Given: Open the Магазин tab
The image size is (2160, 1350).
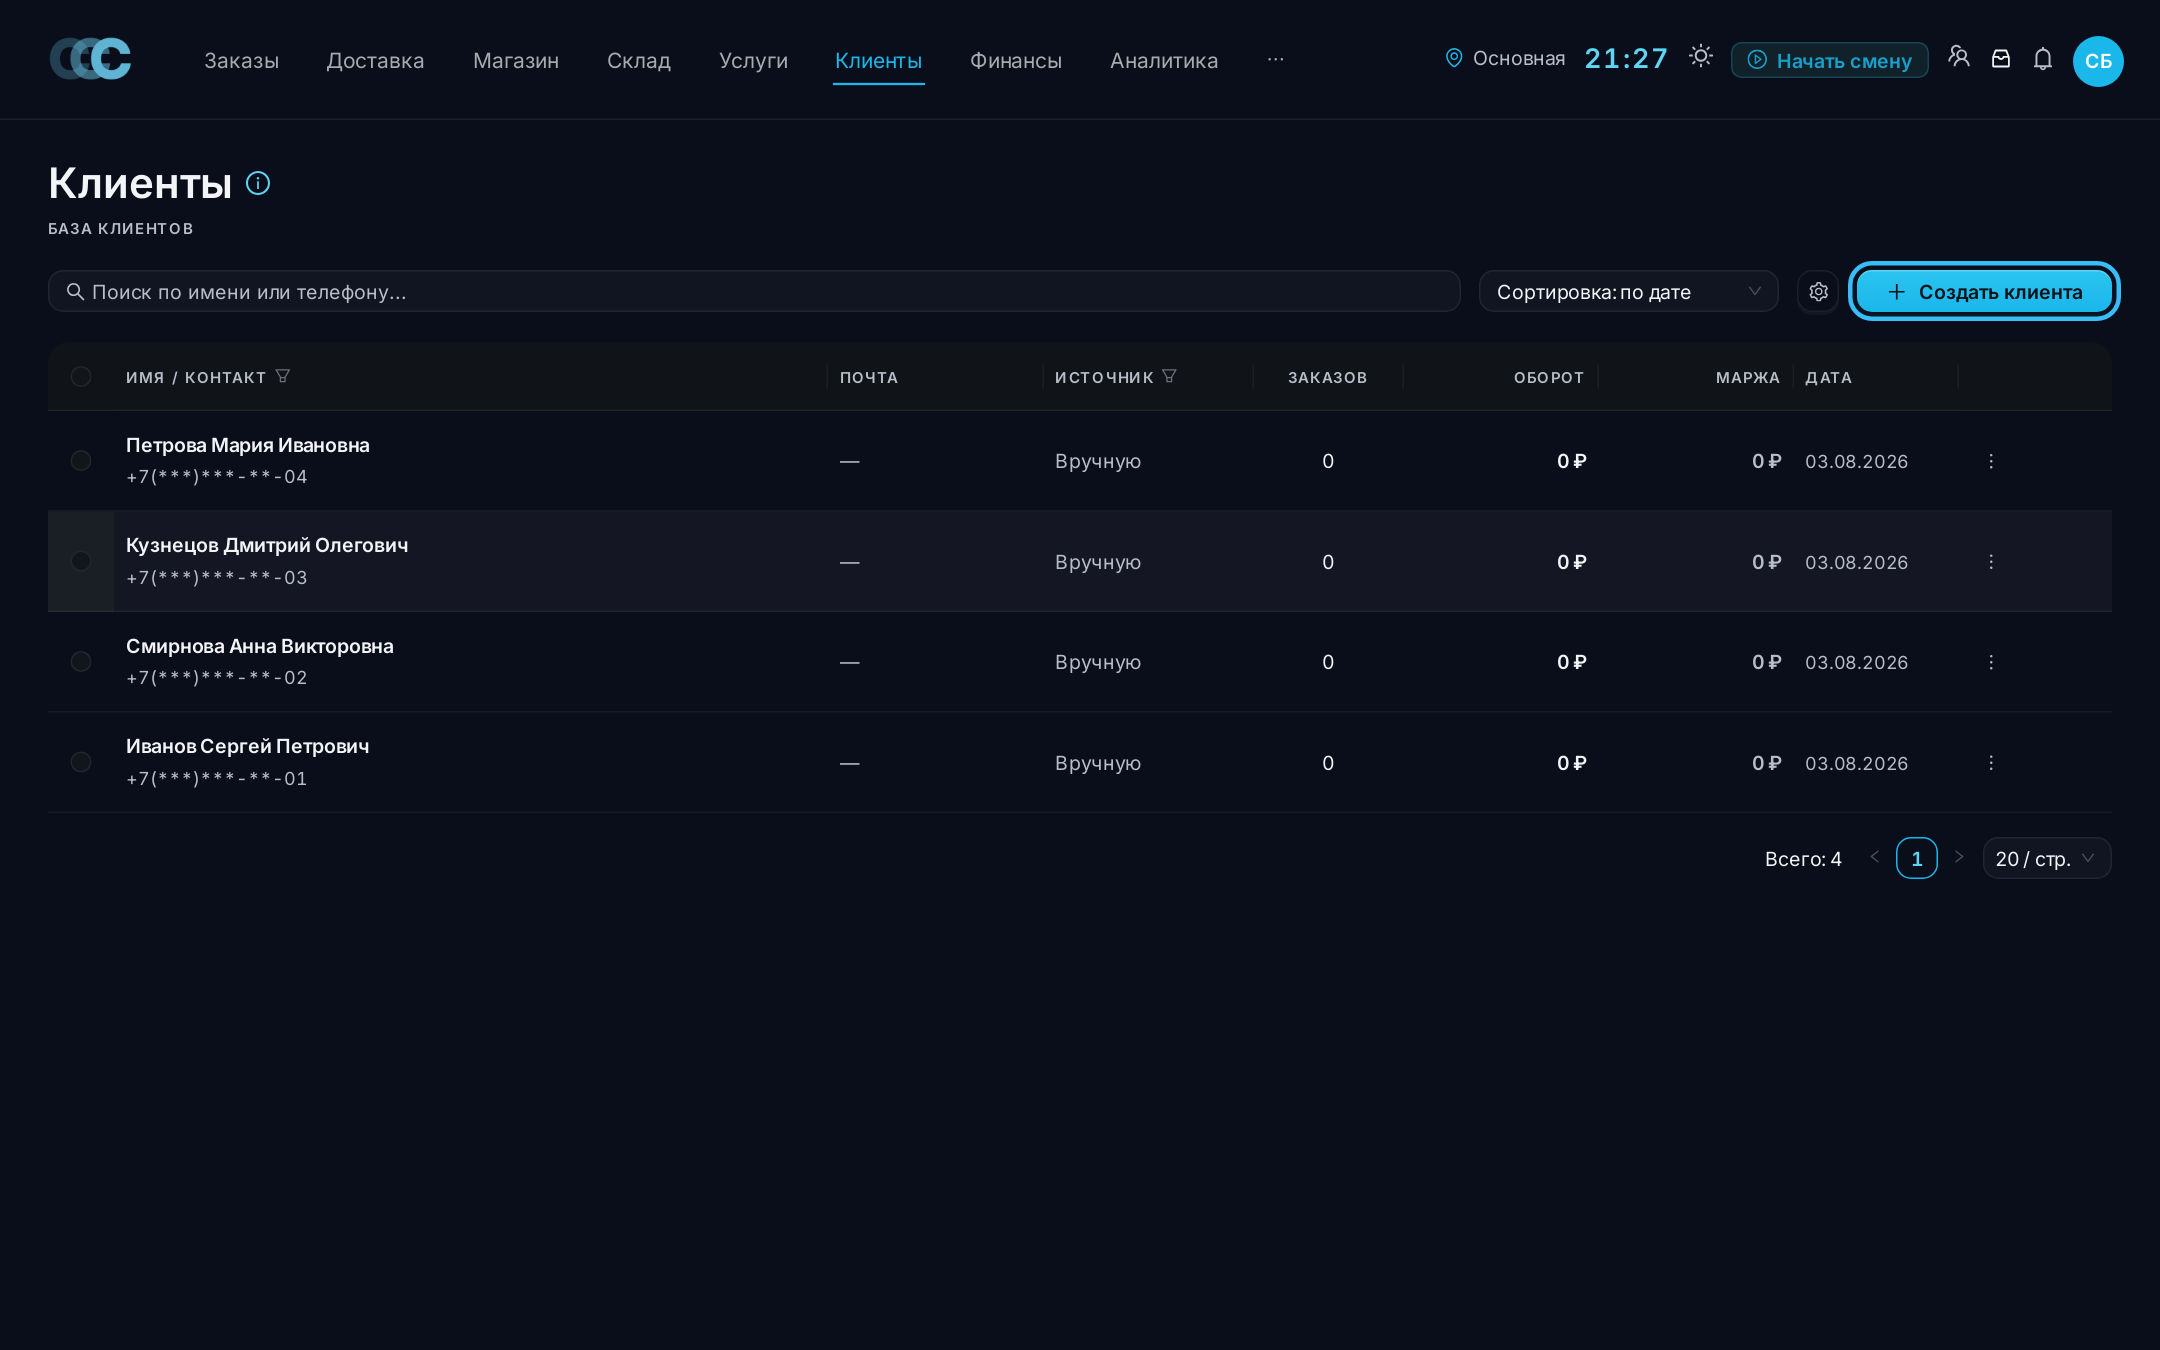Looking at the screenshot, I should tap(516, 61).
